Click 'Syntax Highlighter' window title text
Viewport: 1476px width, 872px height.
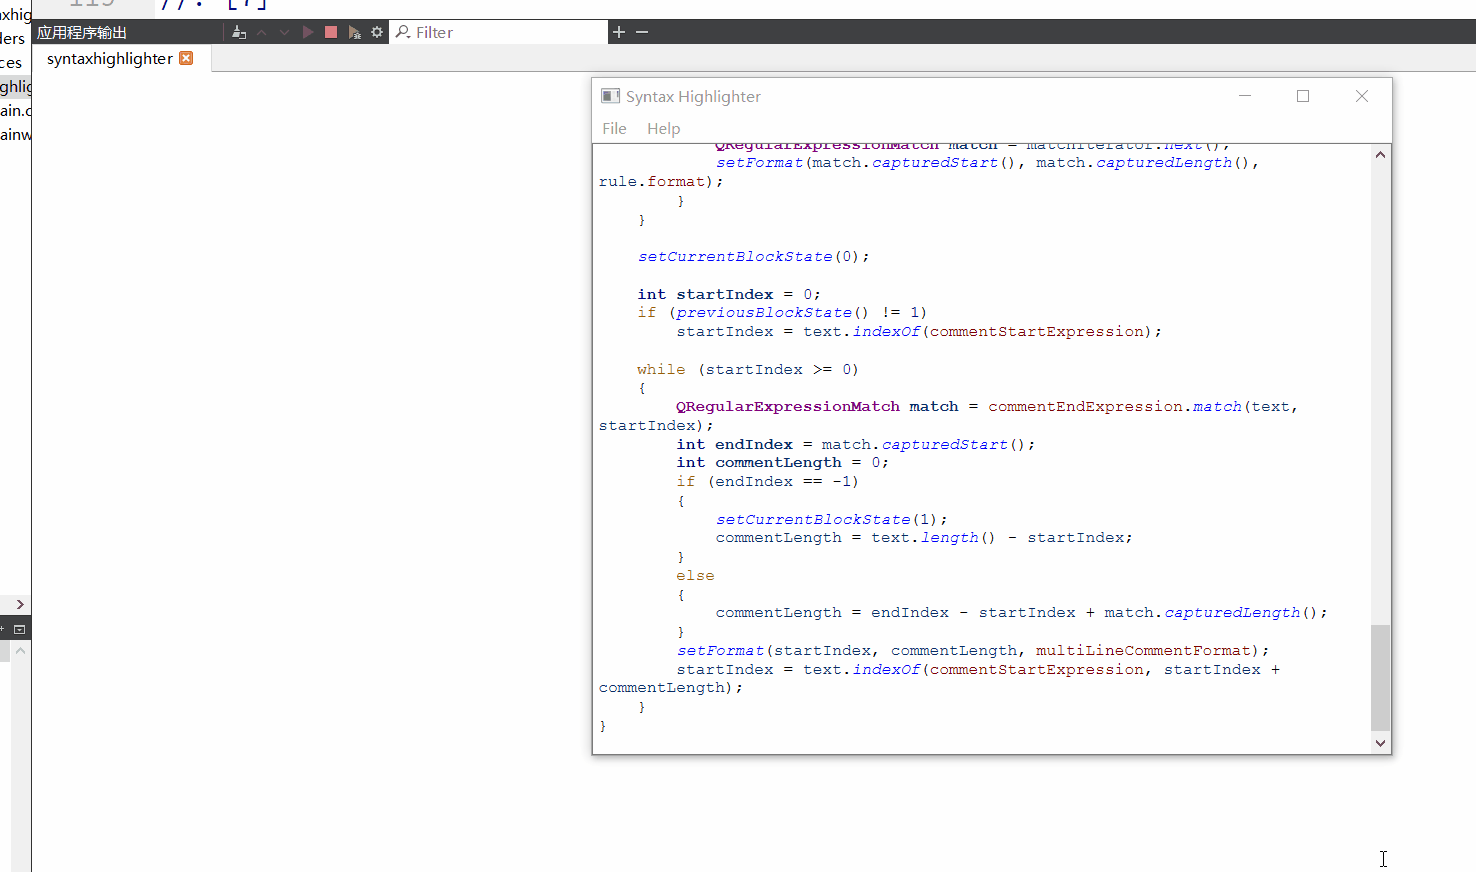tap(693, 97)
